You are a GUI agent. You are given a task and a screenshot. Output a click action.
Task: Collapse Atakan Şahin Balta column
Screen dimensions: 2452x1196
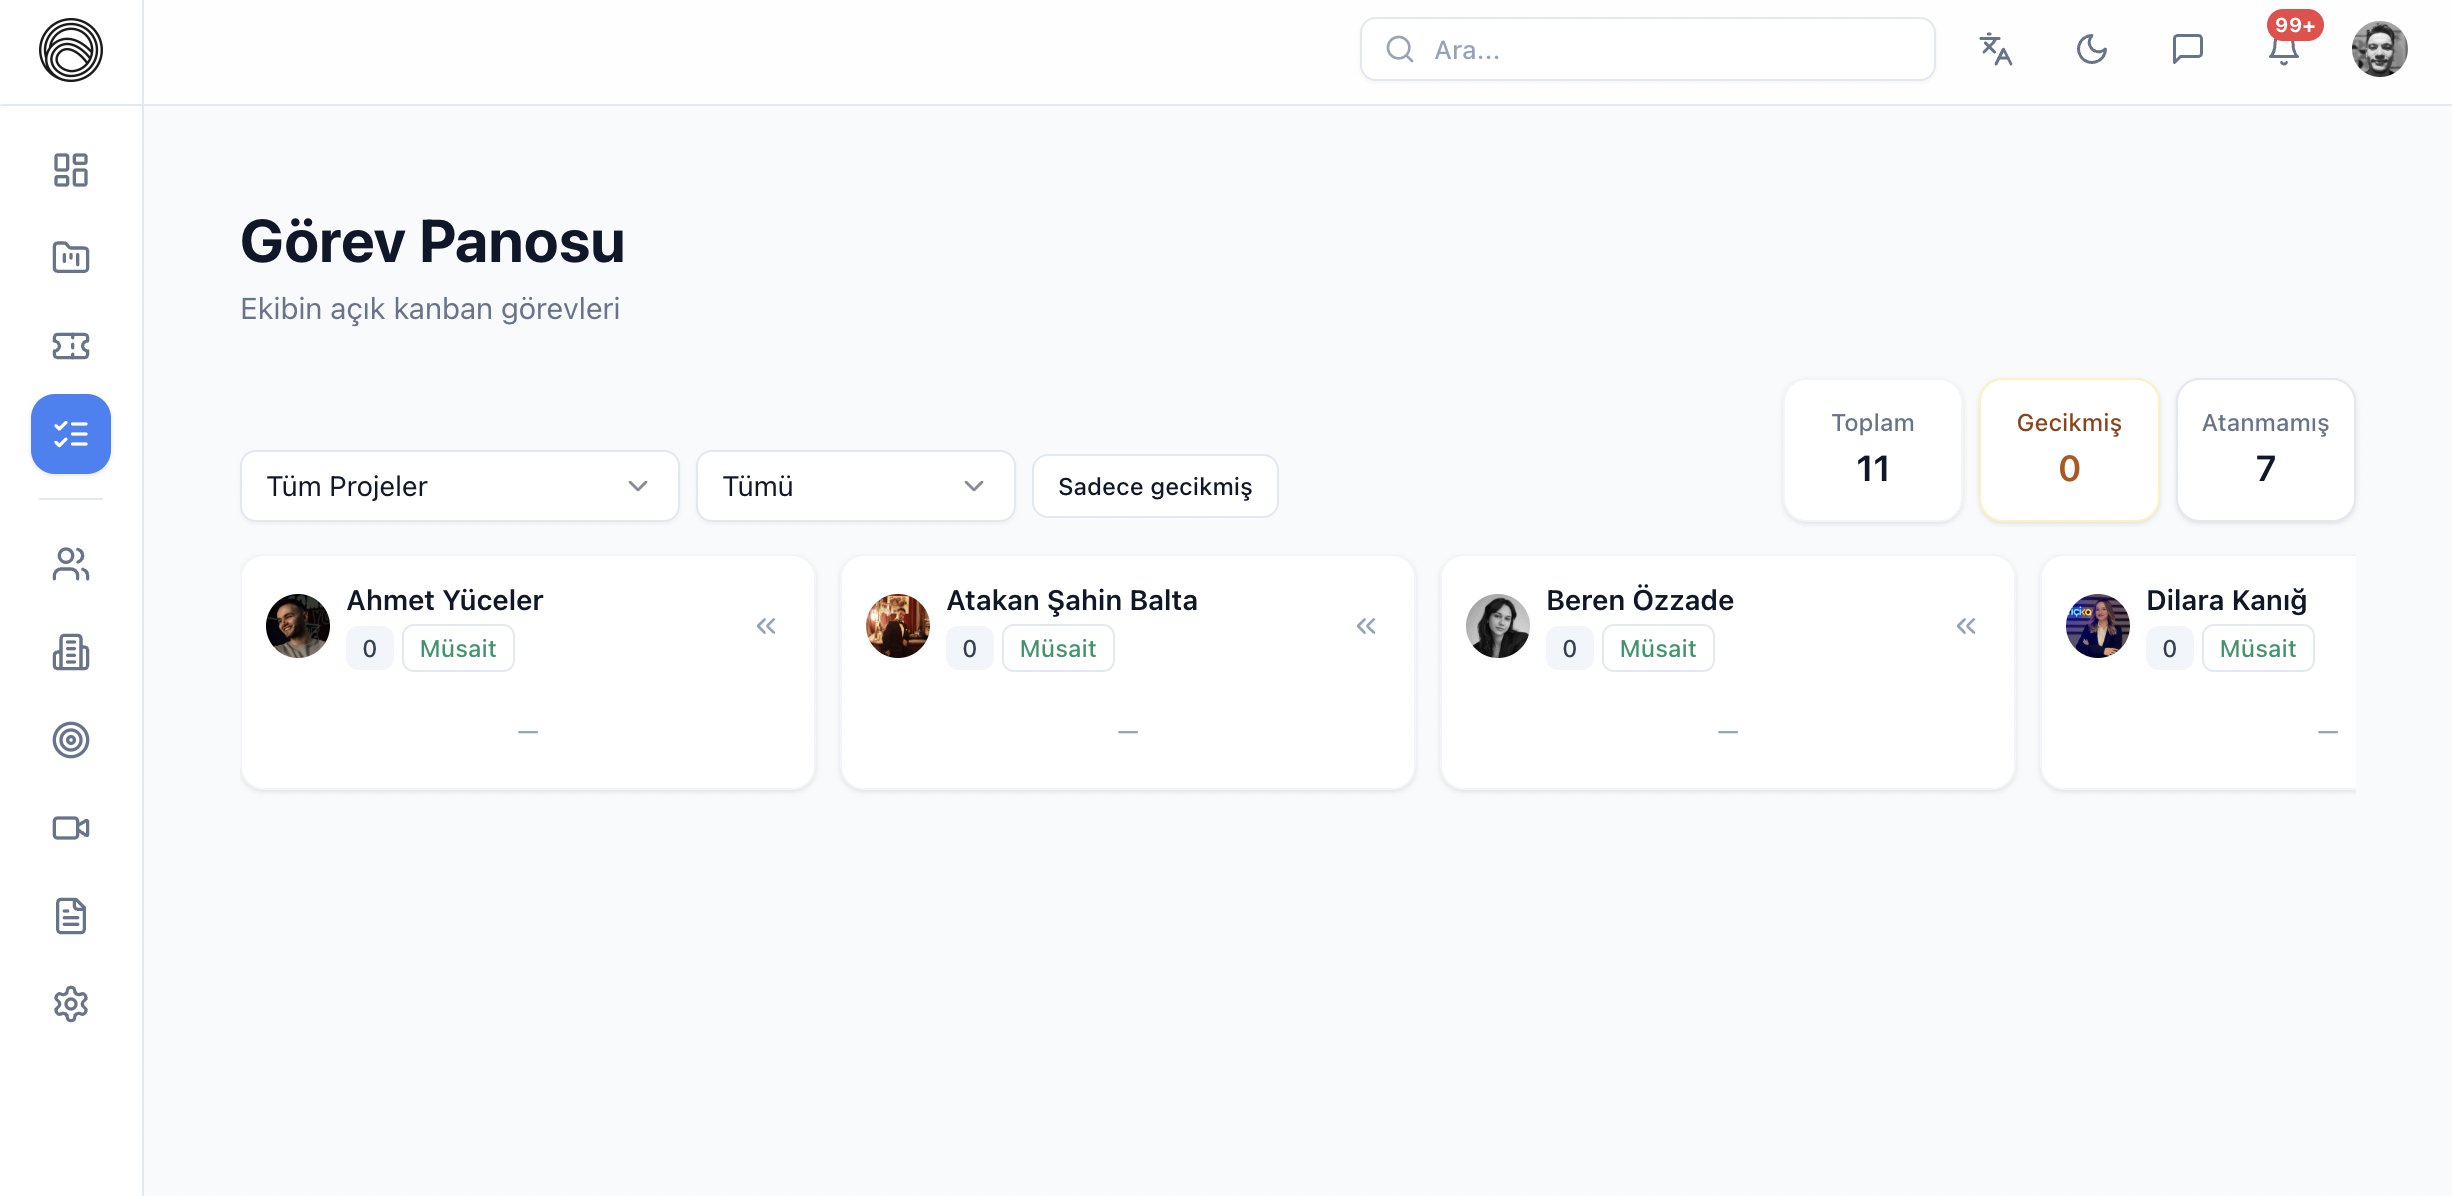click(1366, 626)
